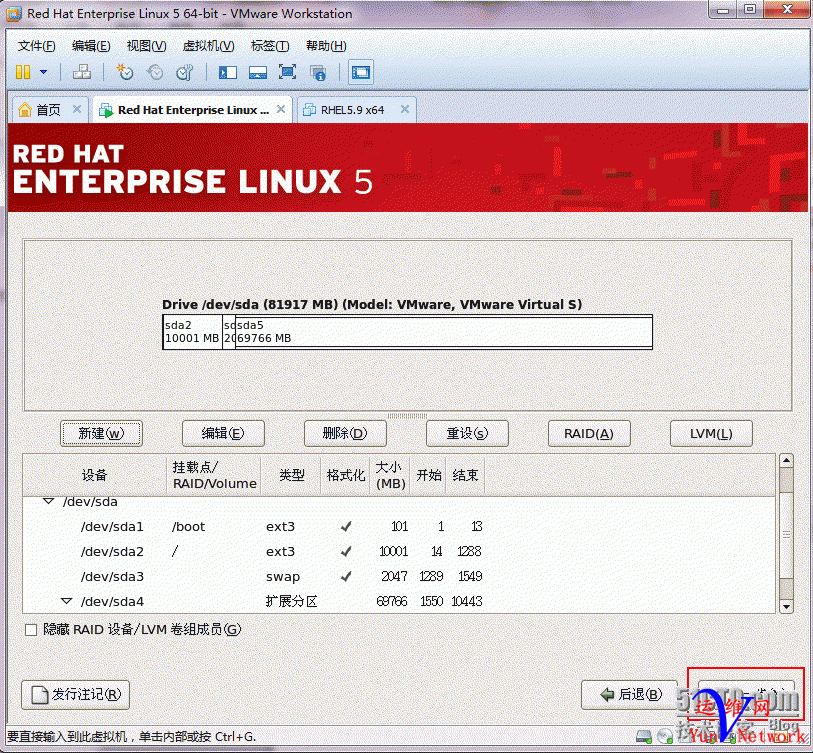
Task: Take a snapshot of the virtual machine
Action: (x=124, y=72)
